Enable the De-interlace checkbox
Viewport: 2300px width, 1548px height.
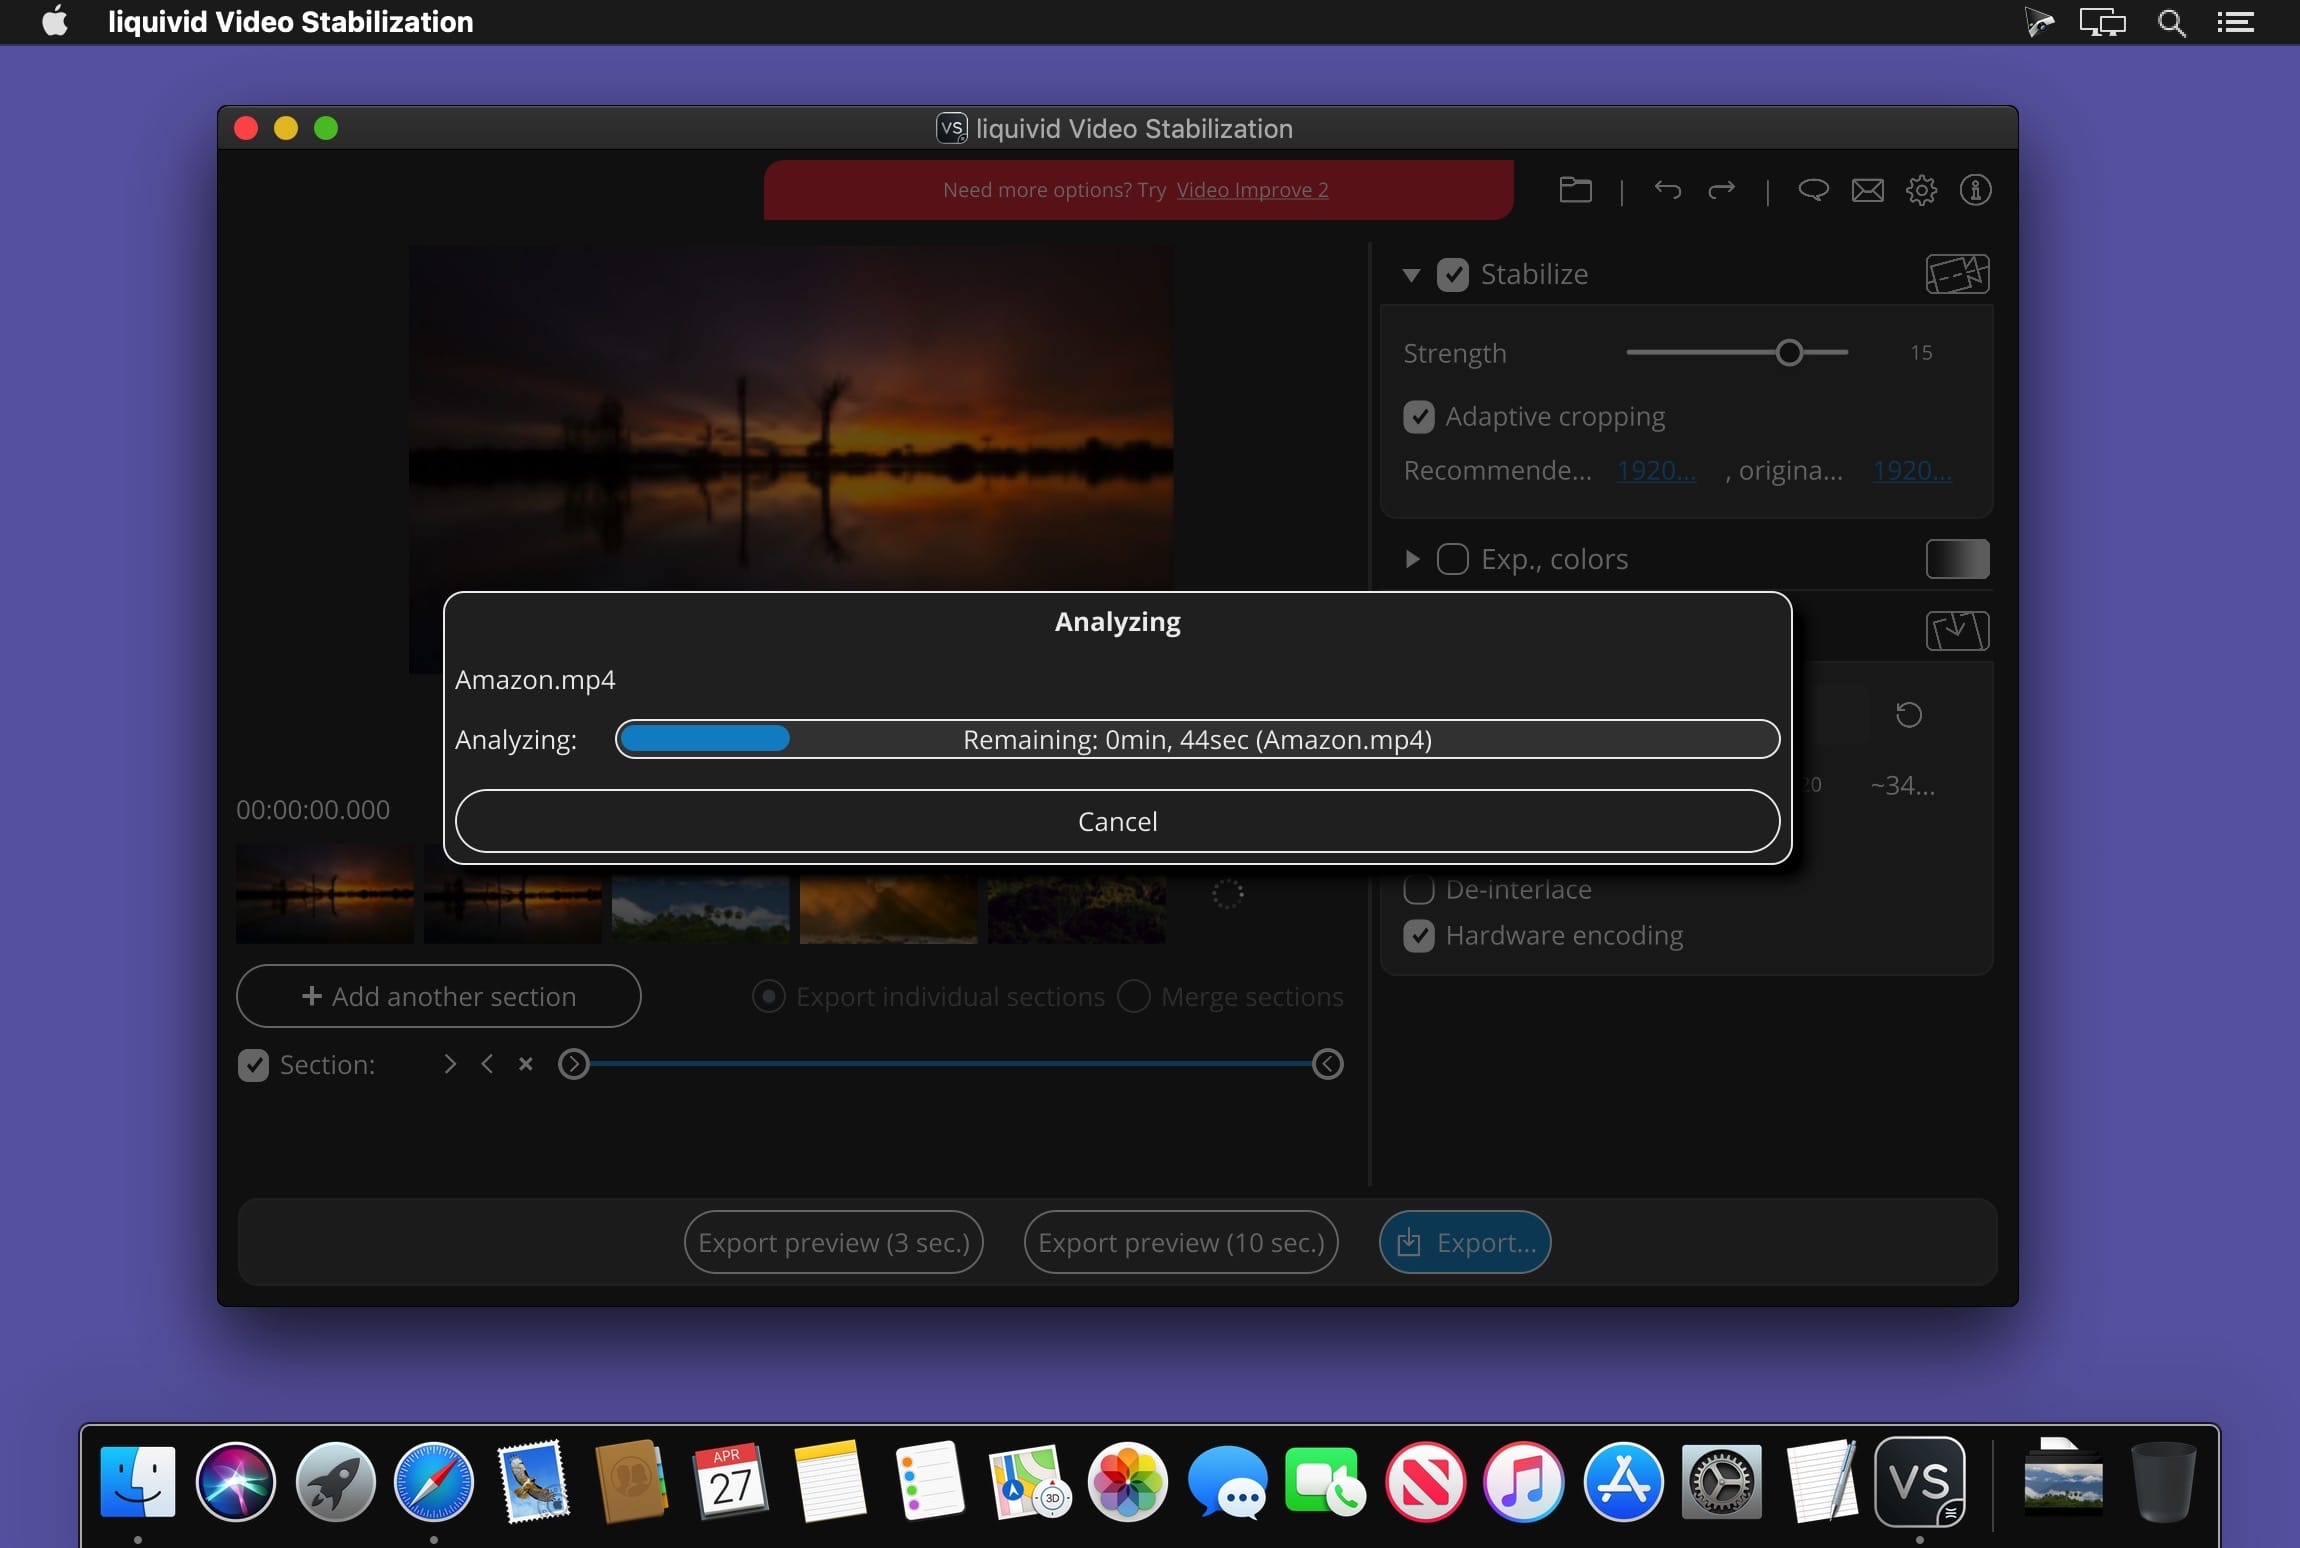[x=1418, y=889]
